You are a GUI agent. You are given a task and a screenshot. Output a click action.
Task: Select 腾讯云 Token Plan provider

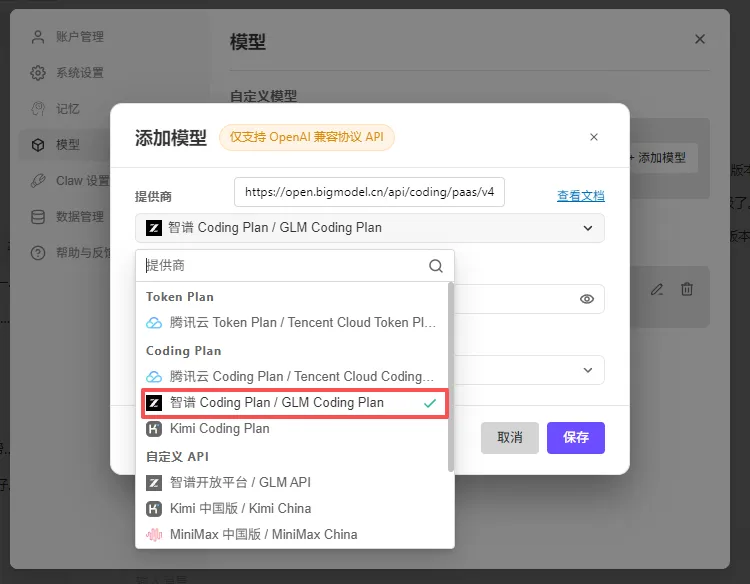(292, 323)
